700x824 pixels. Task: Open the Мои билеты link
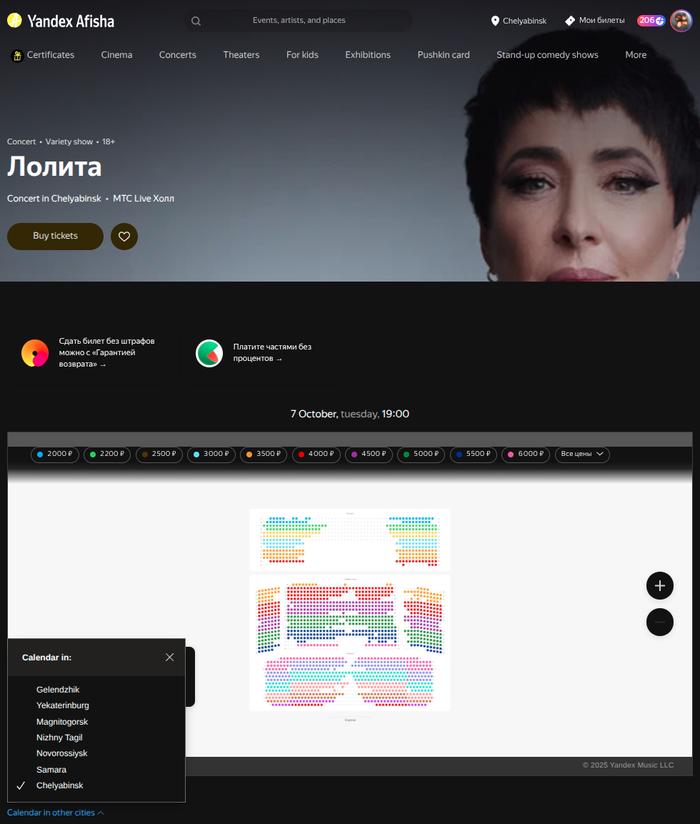click(x=595, y=20)
